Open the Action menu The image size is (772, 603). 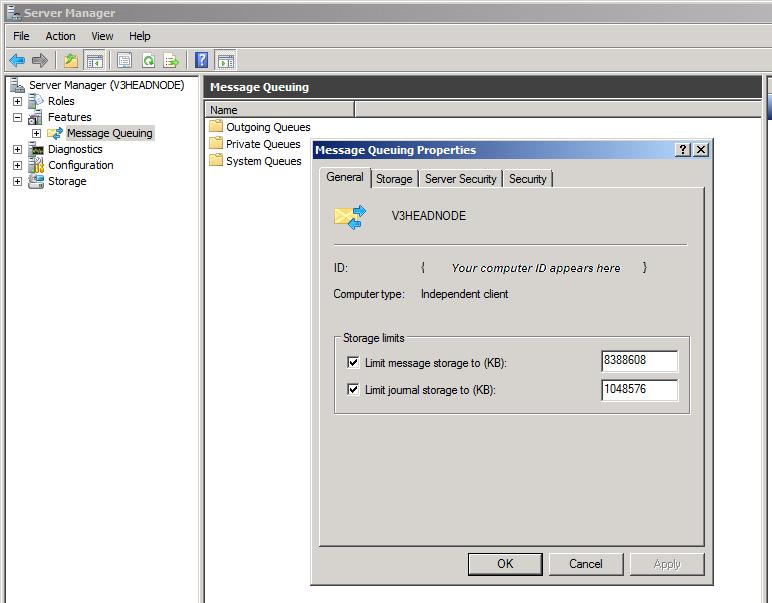tap(60, 36)
